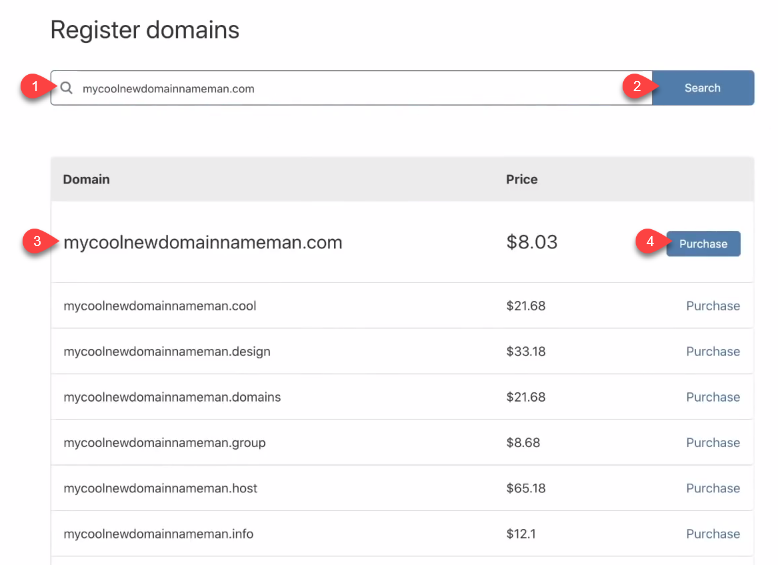The width and height of the screenshot is (778, 565).
Task: Select the mycoolnewdomainnameman.host domain name
Action: coord(160,488)
